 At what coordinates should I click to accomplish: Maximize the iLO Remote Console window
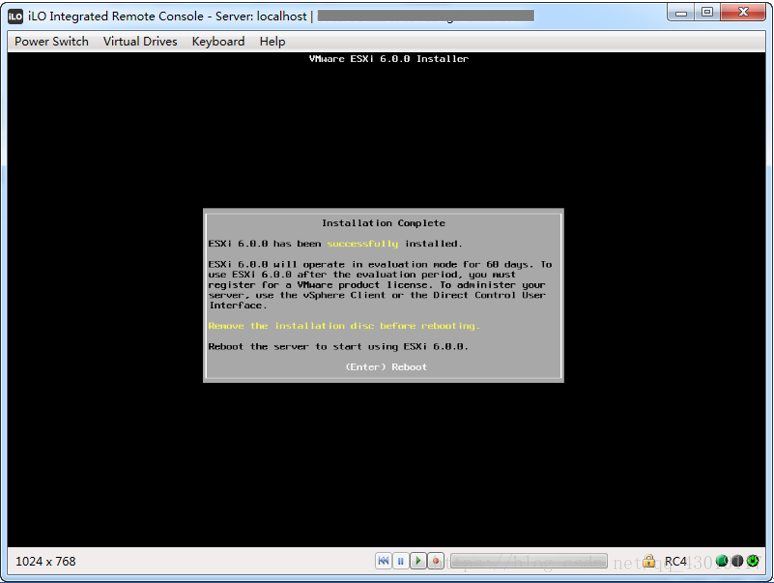[707, 12]
